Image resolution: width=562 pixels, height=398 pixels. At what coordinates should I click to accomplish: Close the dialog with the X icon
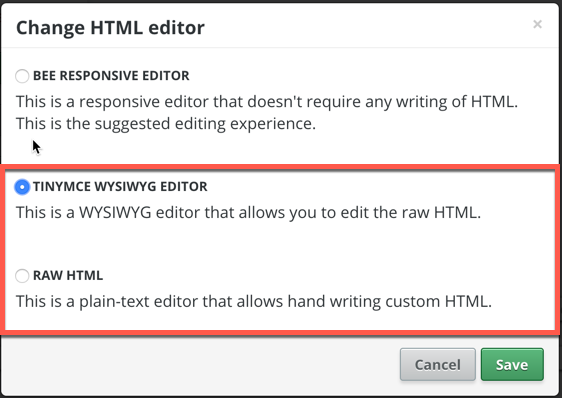(x=537, y=24)
